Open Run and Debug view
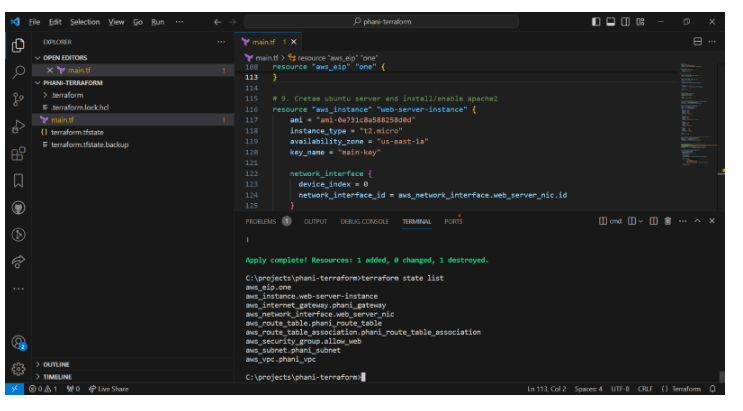Viewport: 743px width, 411px height. point(18,127)
